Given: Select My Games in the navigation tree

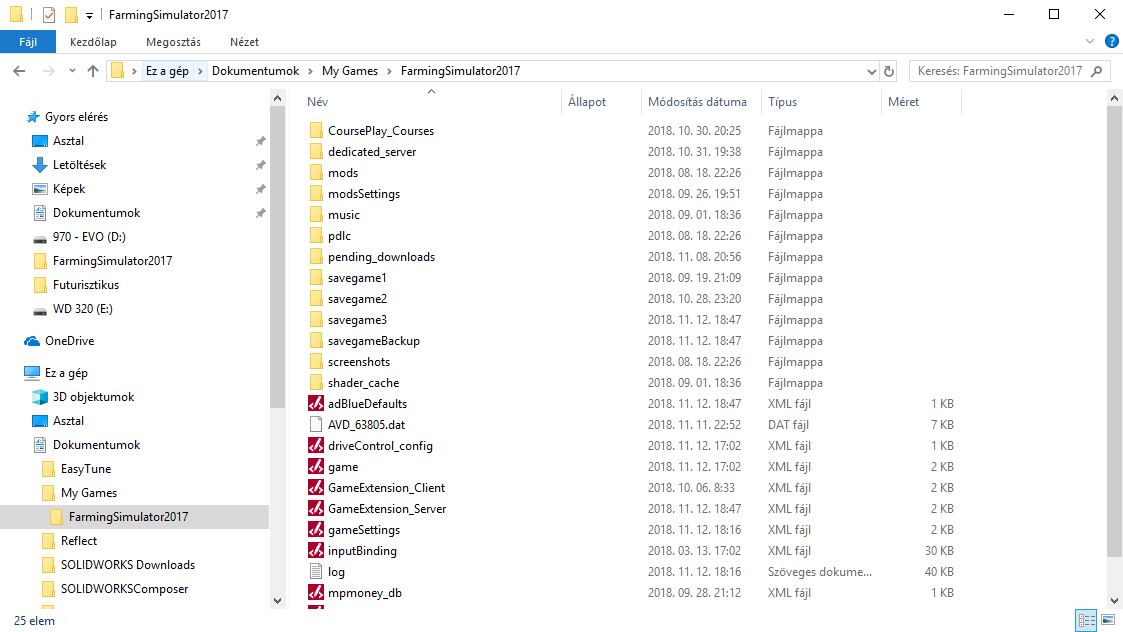Looking at the screenshot, I should 88,493.
